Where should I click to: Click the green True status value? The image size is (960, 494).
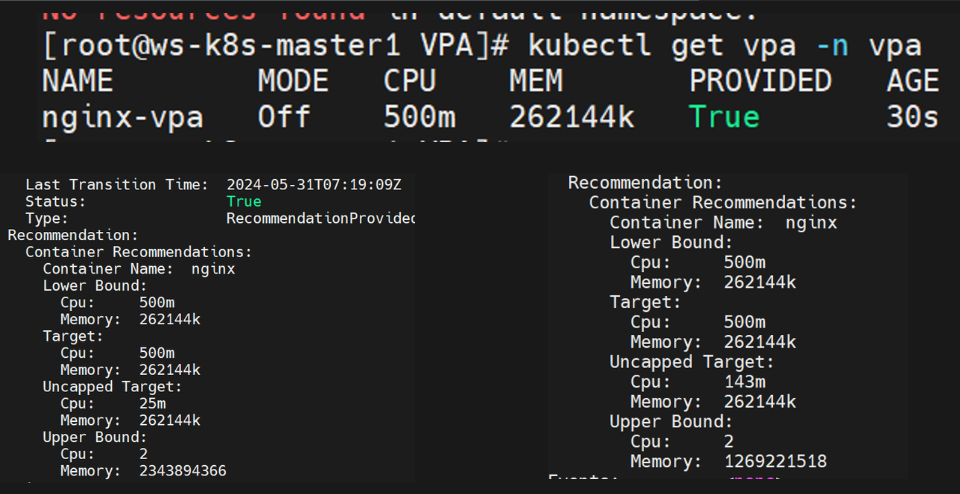point(244,201)
